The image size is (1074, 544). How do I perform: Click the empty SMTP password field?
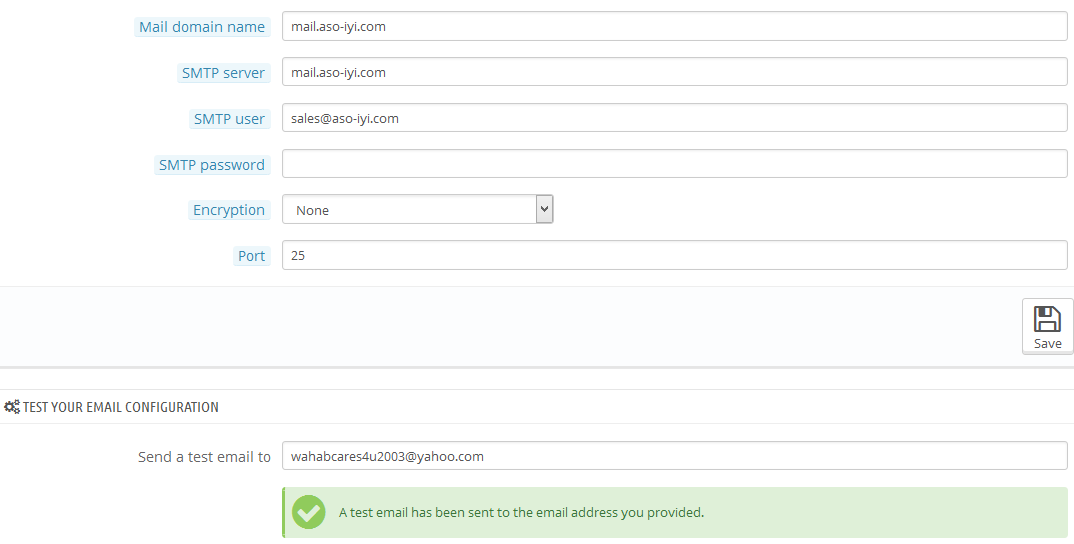click(674, 164)
